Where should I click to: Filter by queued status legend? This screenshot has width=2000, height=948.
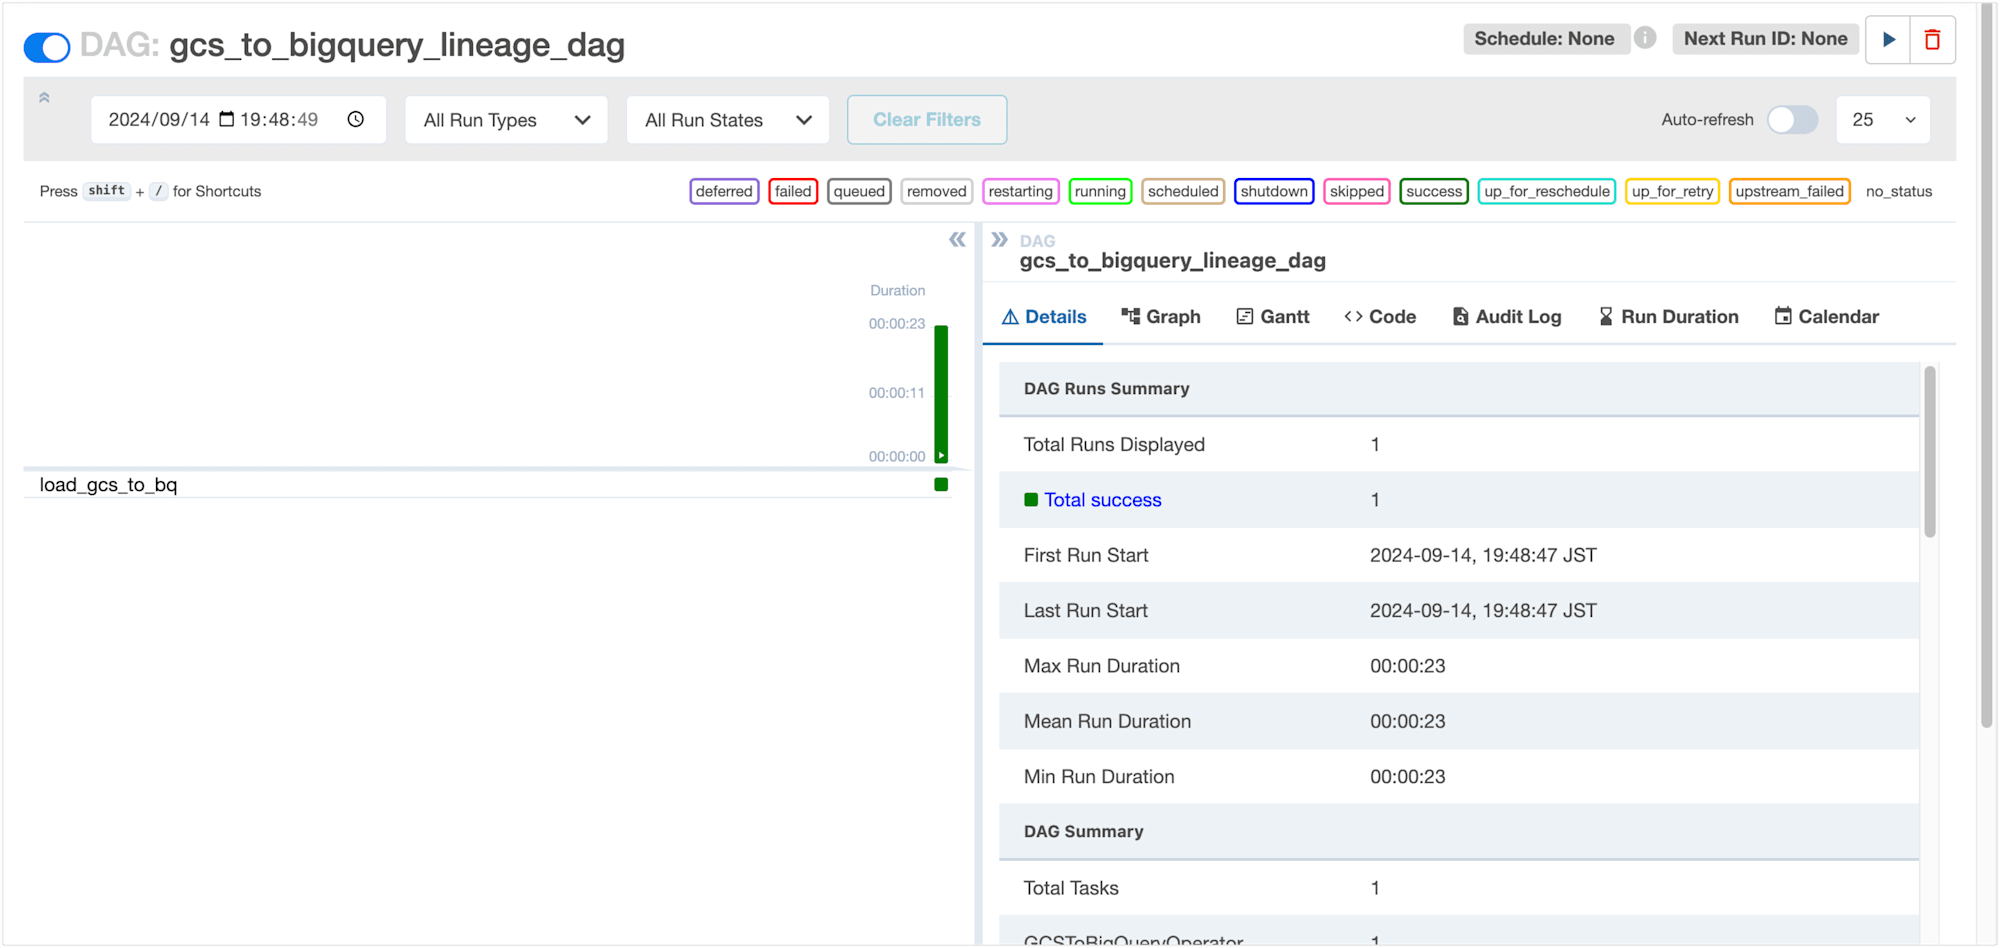point(859,191)
